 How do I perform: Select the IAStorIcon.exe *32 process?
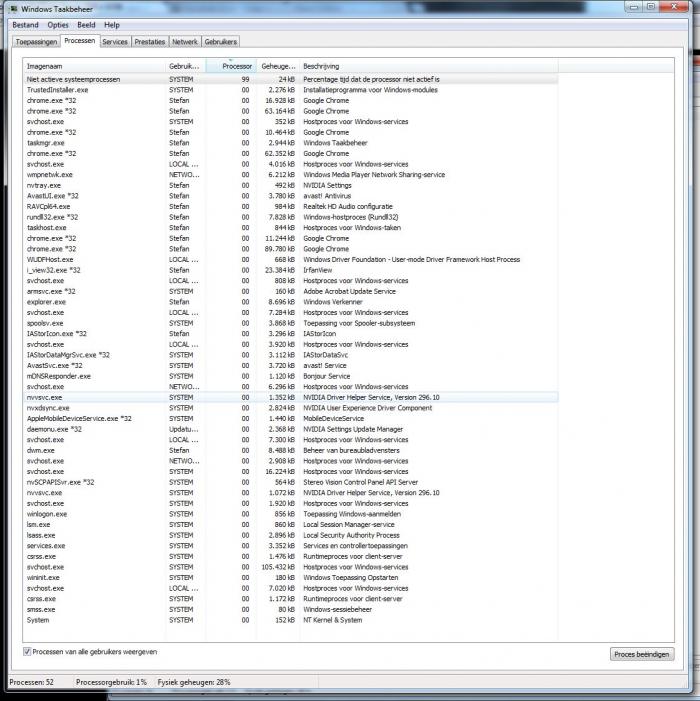(x=291, y=334)
